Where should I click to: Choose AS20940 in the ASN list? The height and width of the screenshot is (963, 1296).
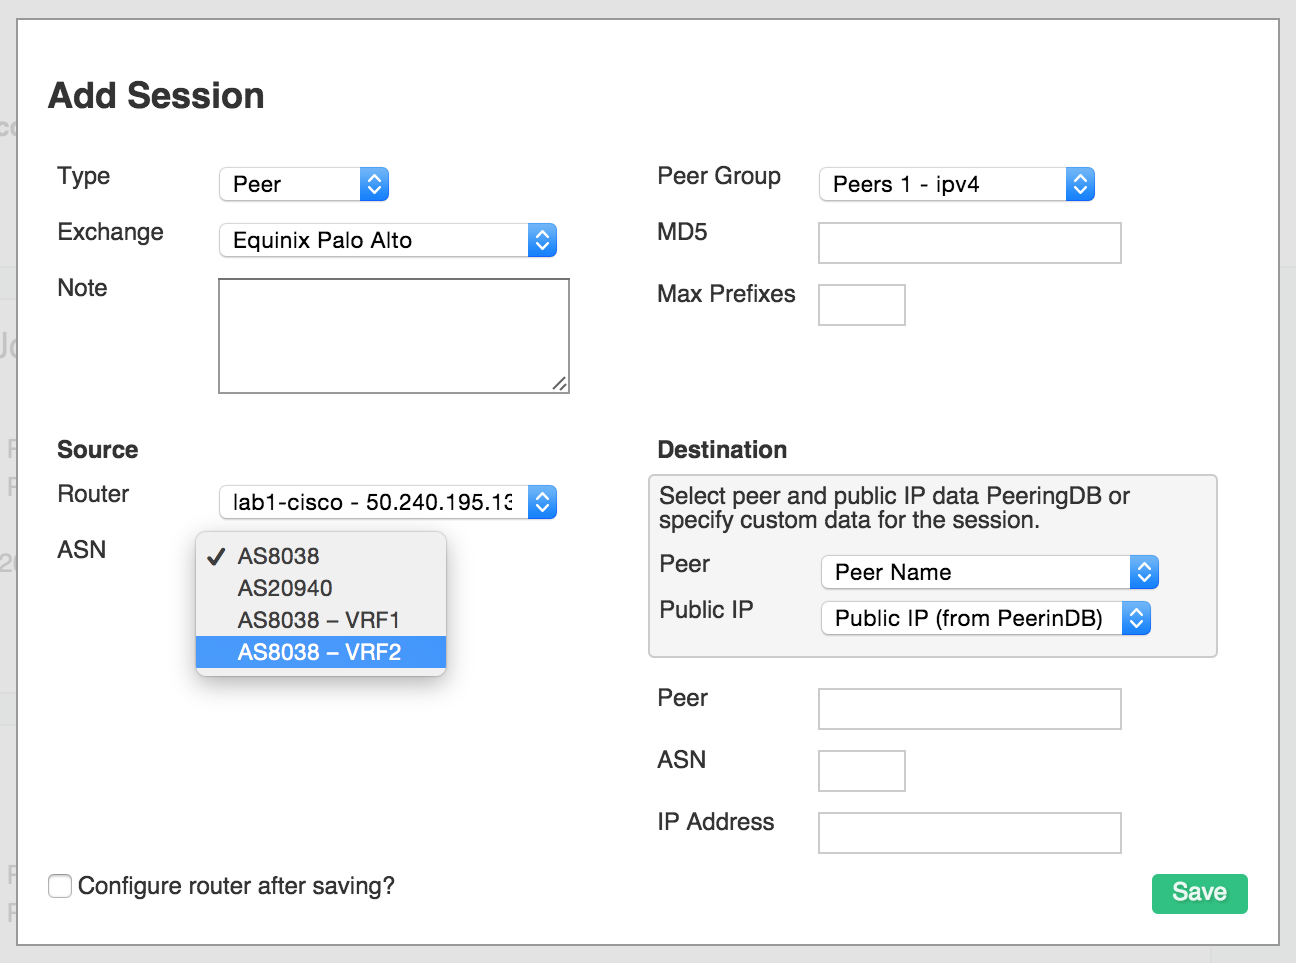(x=285, y=588)
